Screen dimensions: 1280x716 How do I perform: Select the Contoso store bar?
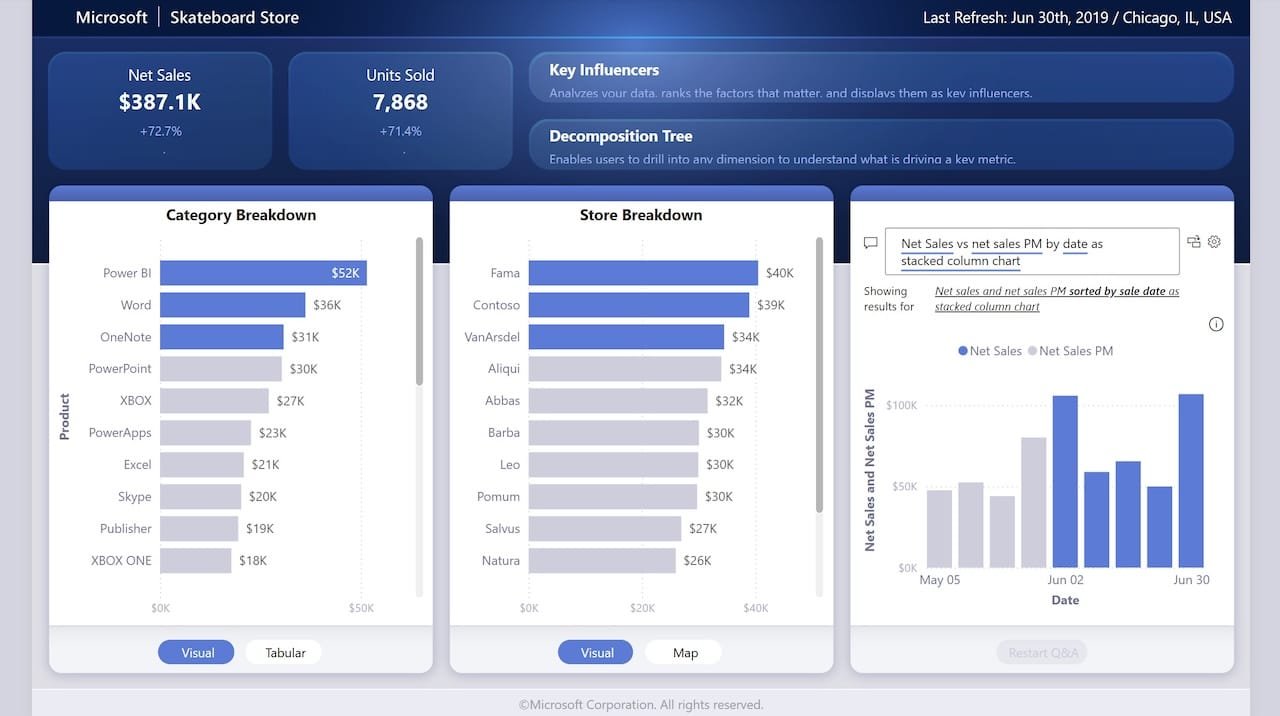pos(639,305)
